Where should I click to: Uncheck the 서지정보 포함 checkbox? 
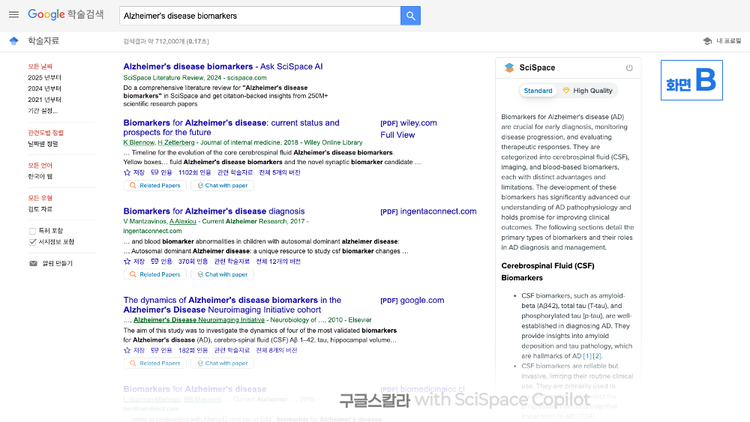33,242
